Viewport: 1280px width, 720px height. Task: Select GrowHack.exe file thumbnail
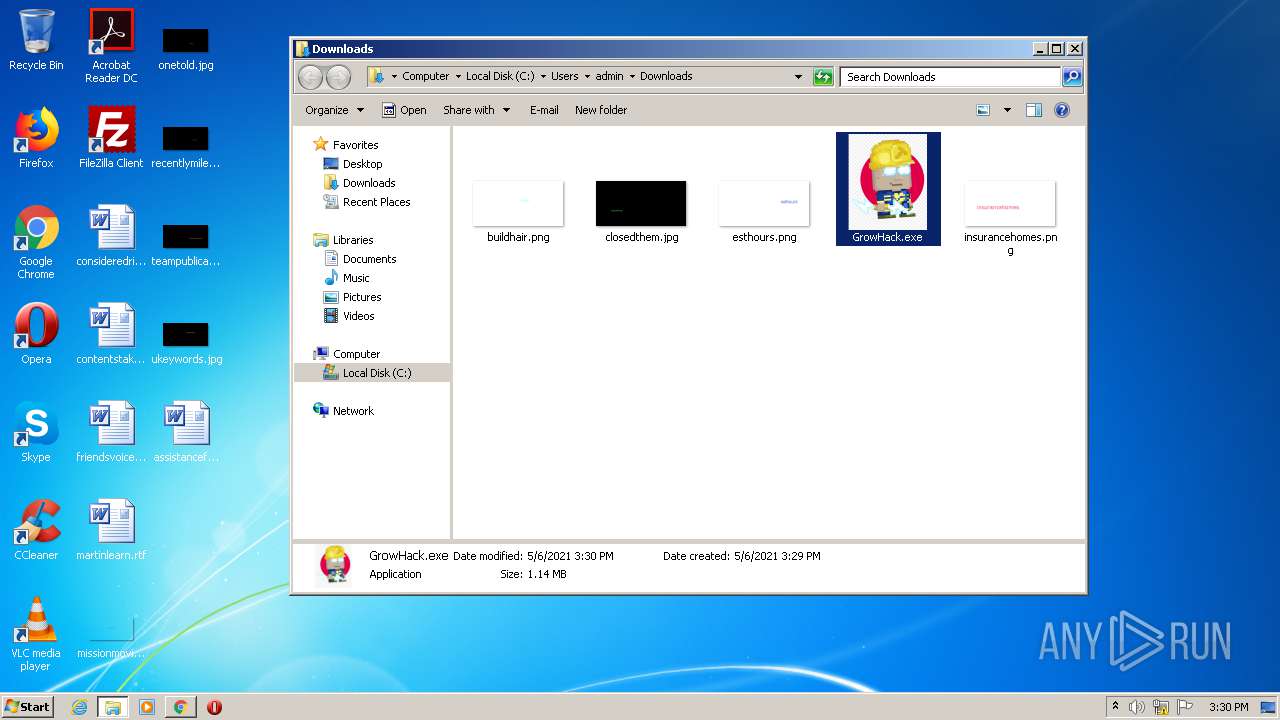coord(888,189)
